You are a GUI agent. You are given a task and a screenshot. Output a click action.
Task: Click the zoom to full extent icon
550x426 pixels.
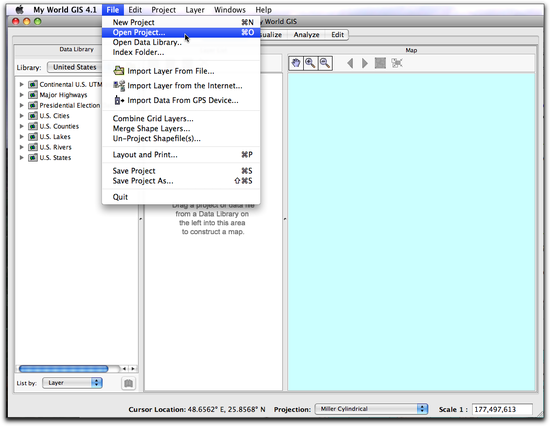(x=380, y=63)
